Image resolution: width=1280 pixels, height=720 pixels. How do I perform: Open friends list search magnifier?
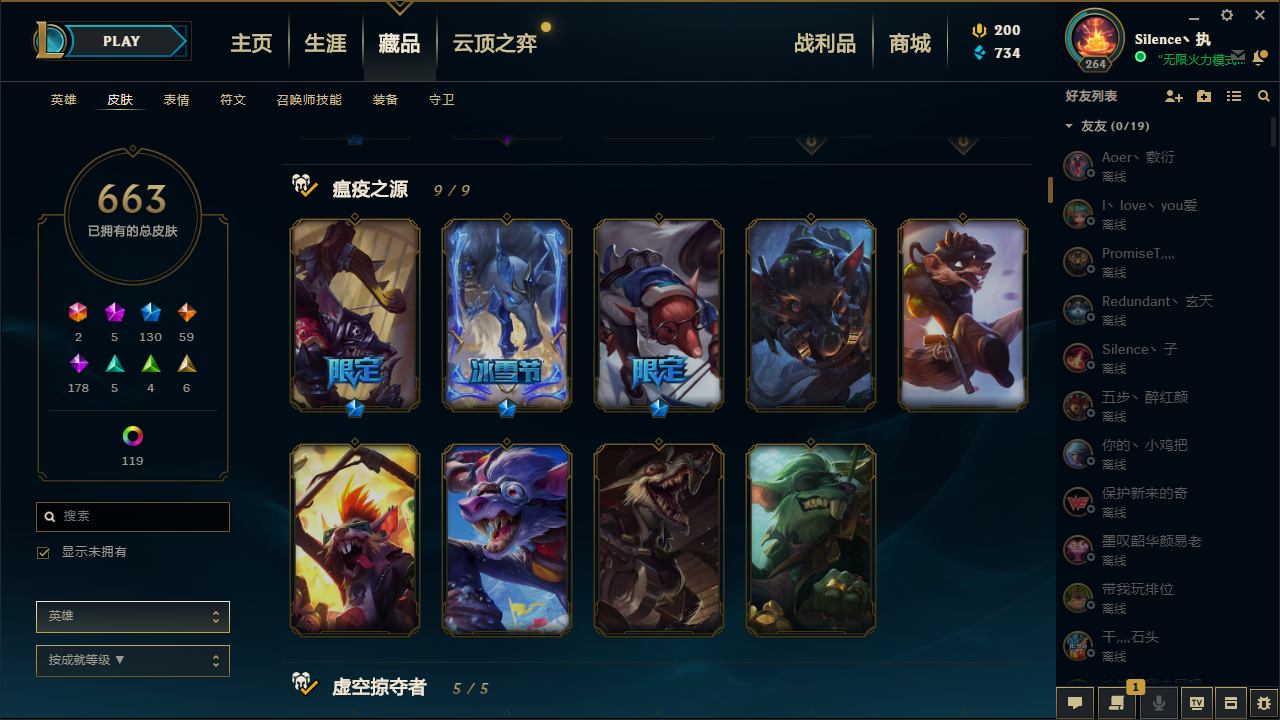tap(1264, 96)
